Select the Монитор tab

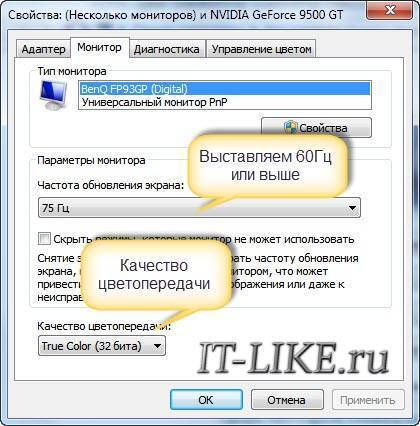click(99, 48)
